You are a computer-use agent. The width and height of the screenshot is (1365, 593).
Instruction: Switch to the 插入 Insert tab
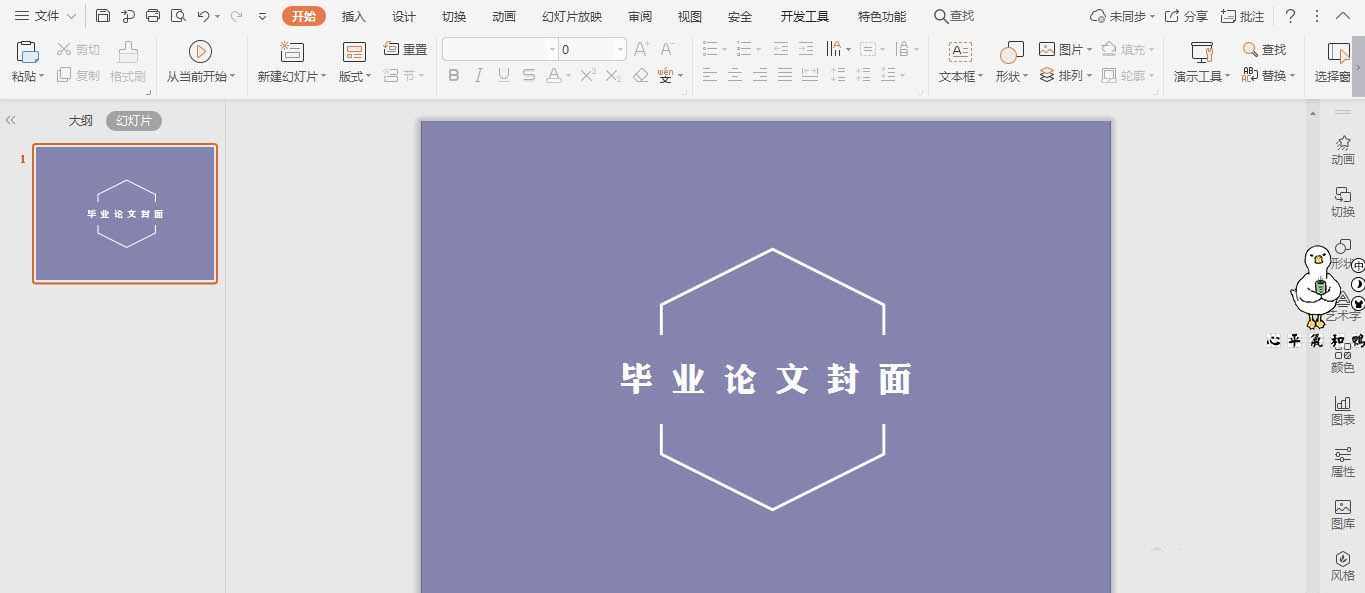pyautogui.click(x=354, y=16)
